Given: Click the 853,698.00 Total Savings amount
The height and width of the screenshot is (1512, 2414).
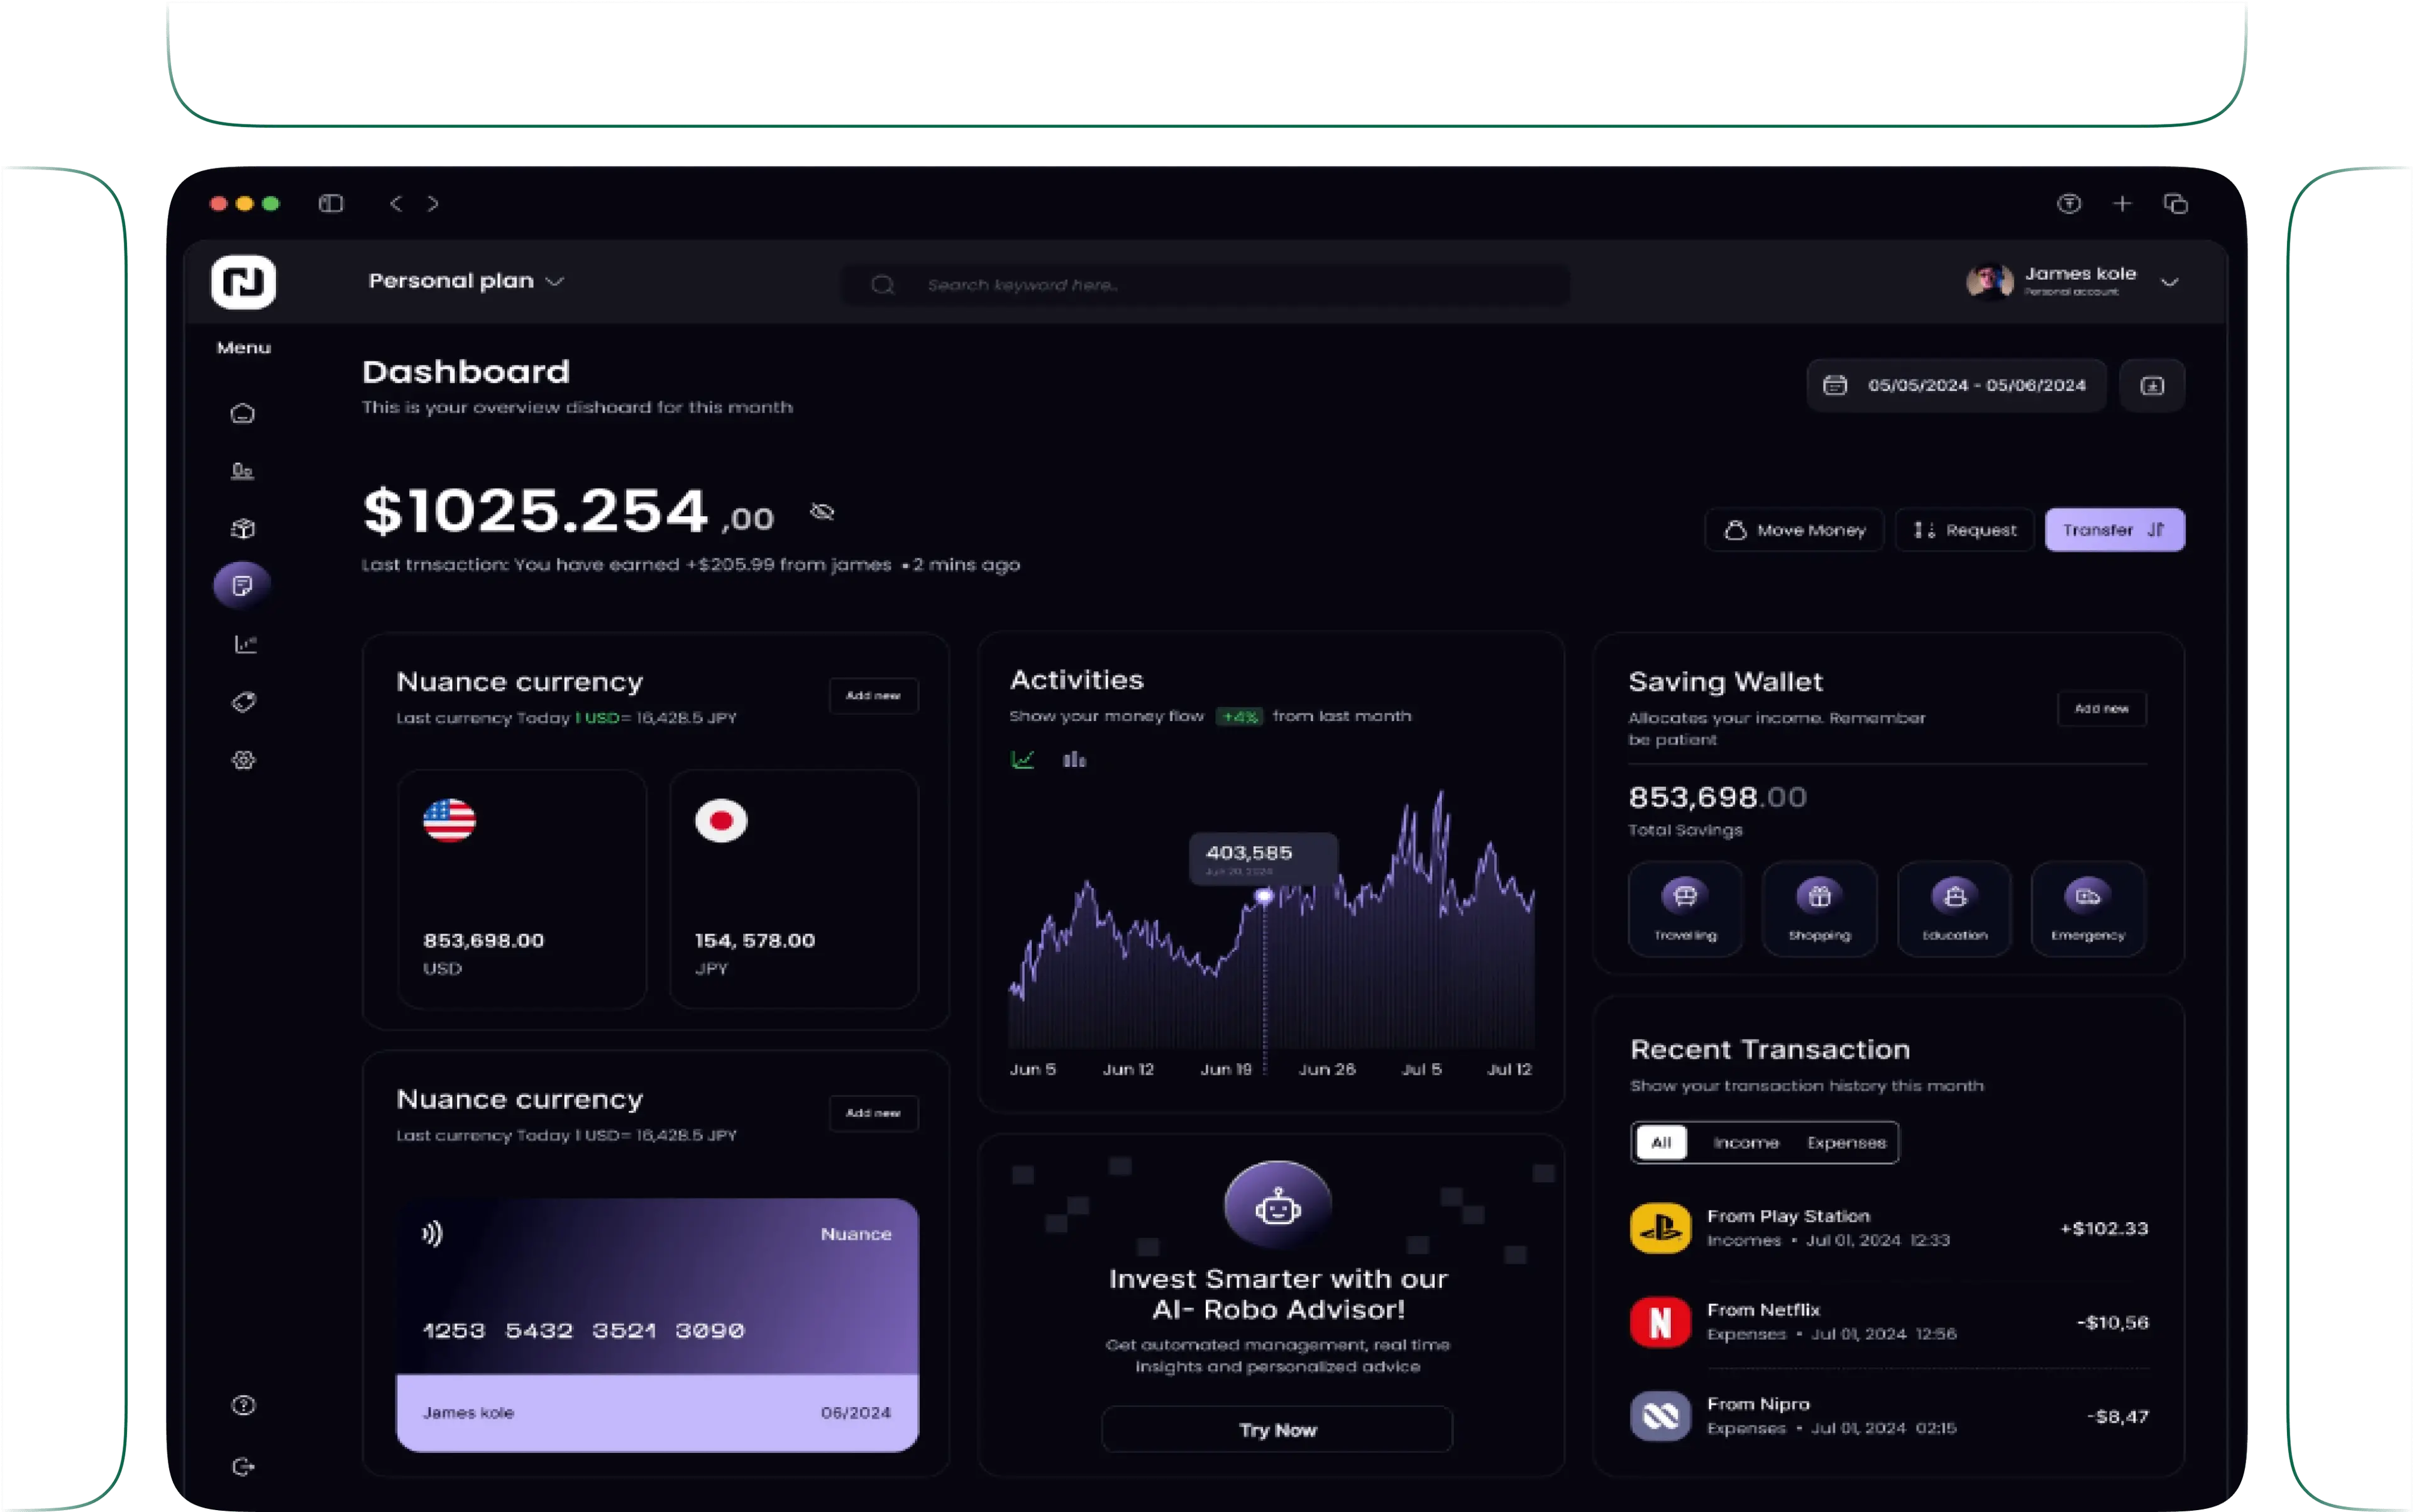Looking at the screenshot, I should (x=1717, y=797).
